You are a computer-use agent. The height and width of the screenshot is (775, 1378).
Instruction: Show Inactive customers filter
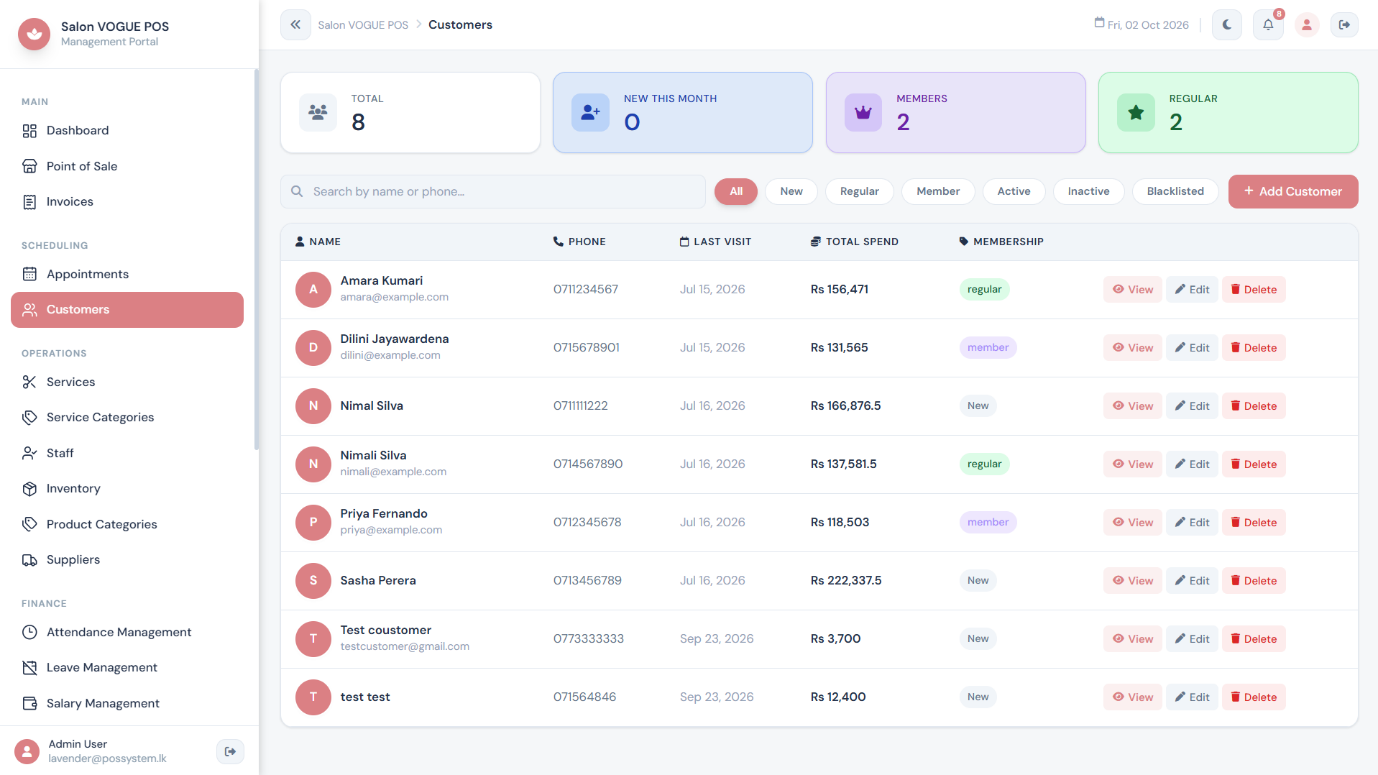(1088, 191)
